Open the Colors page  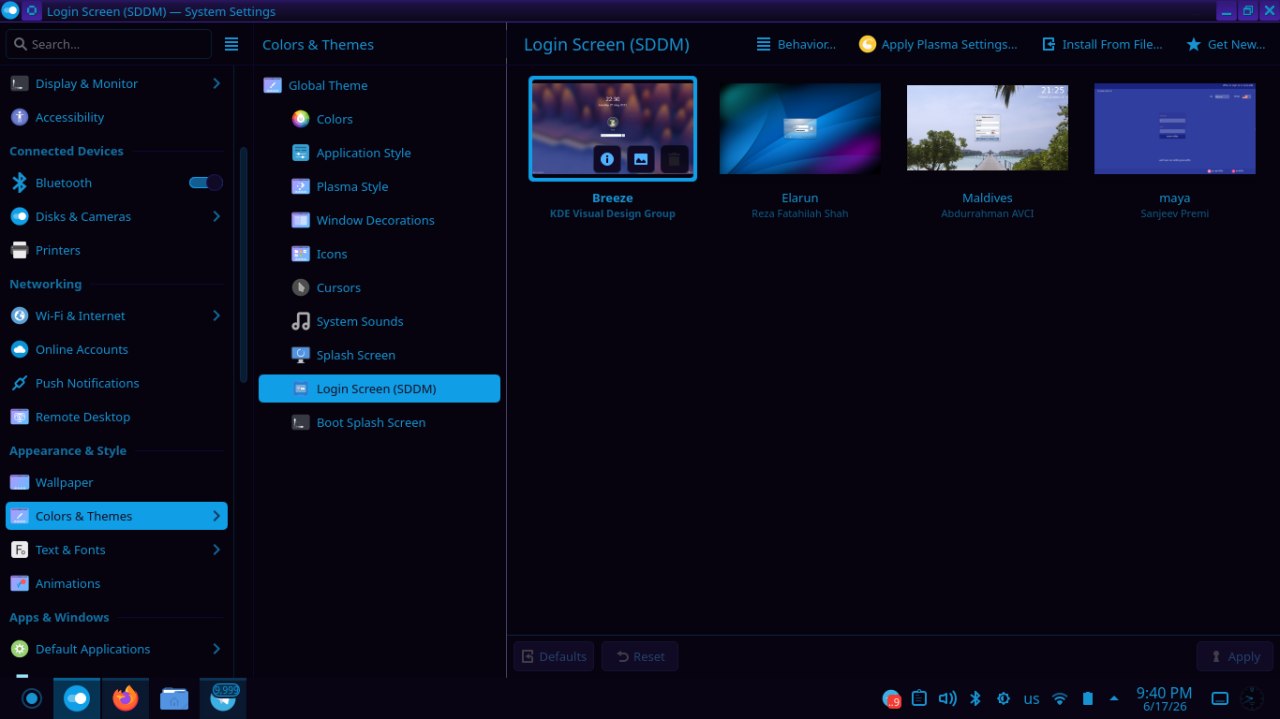[379, 119]
